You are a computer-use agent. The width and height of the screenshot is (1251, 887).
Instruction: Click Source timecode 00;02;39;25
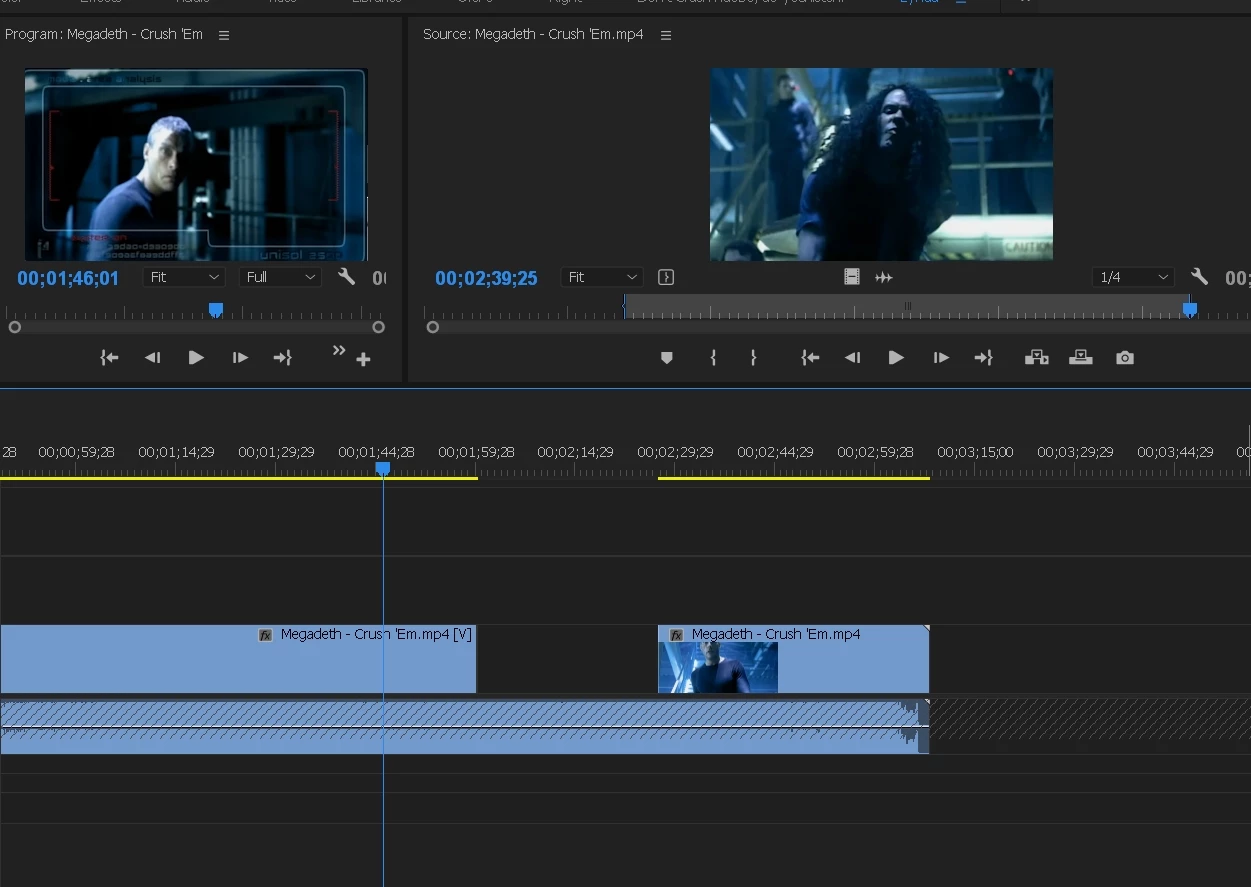click(486, 278)
